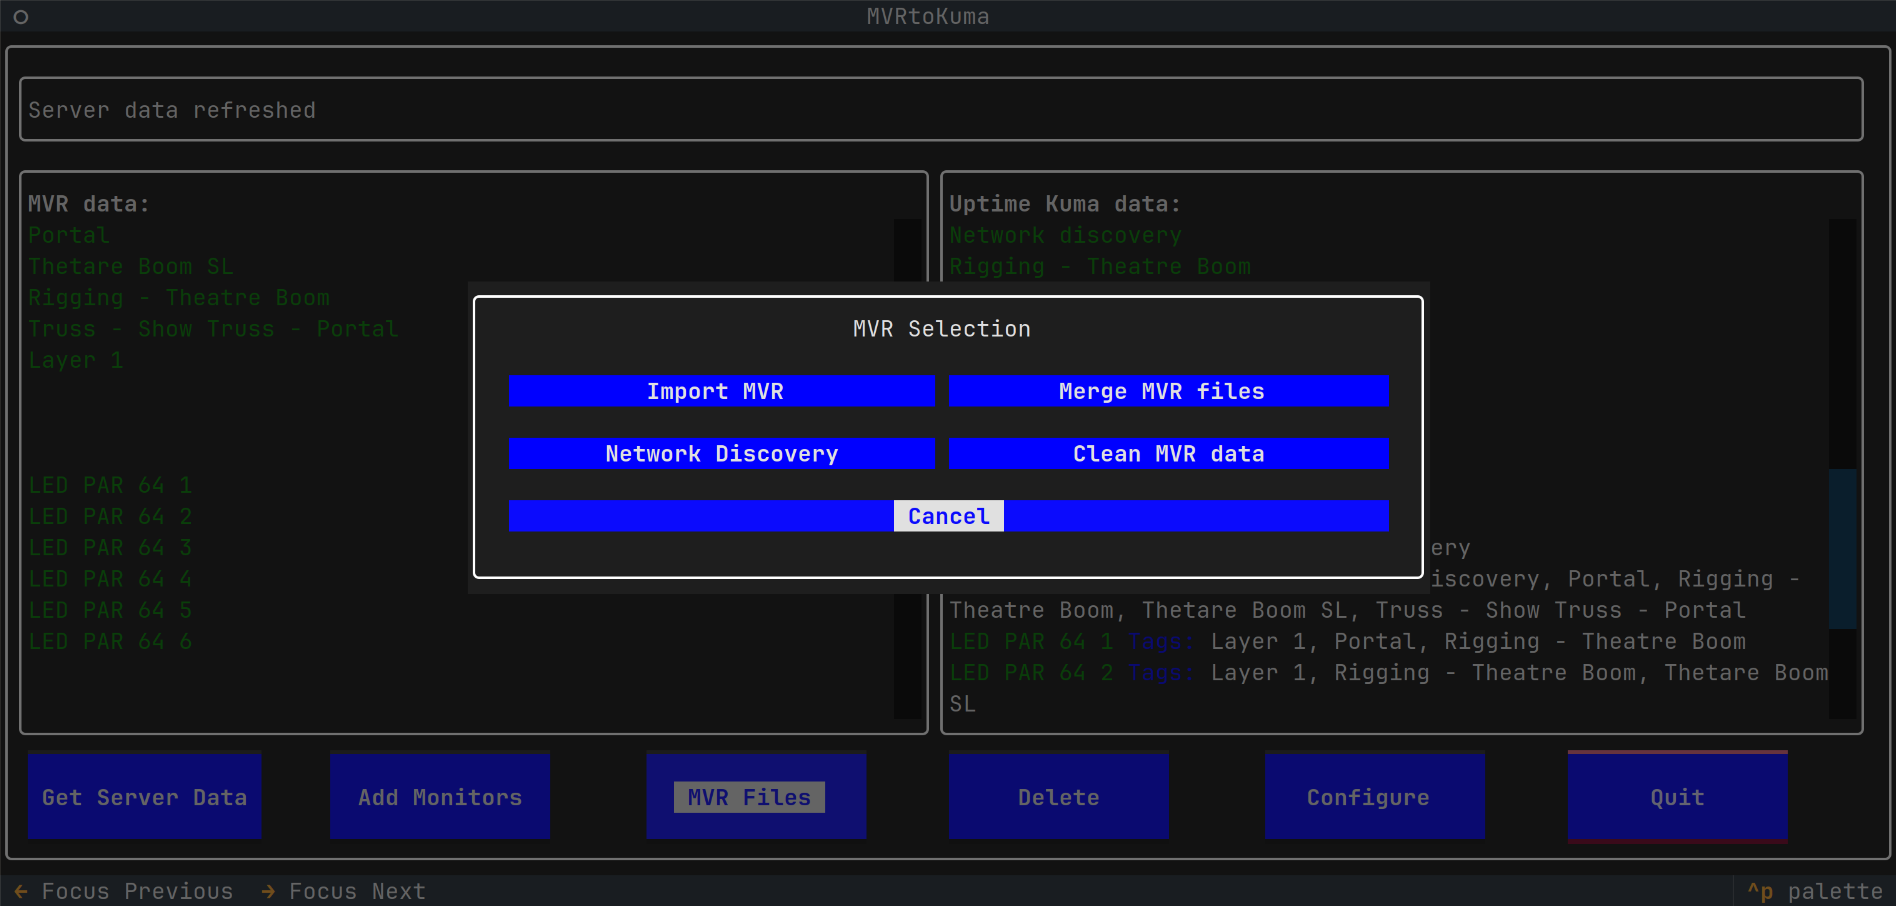Start Network Discovery from the dialog

pos(722,453)
